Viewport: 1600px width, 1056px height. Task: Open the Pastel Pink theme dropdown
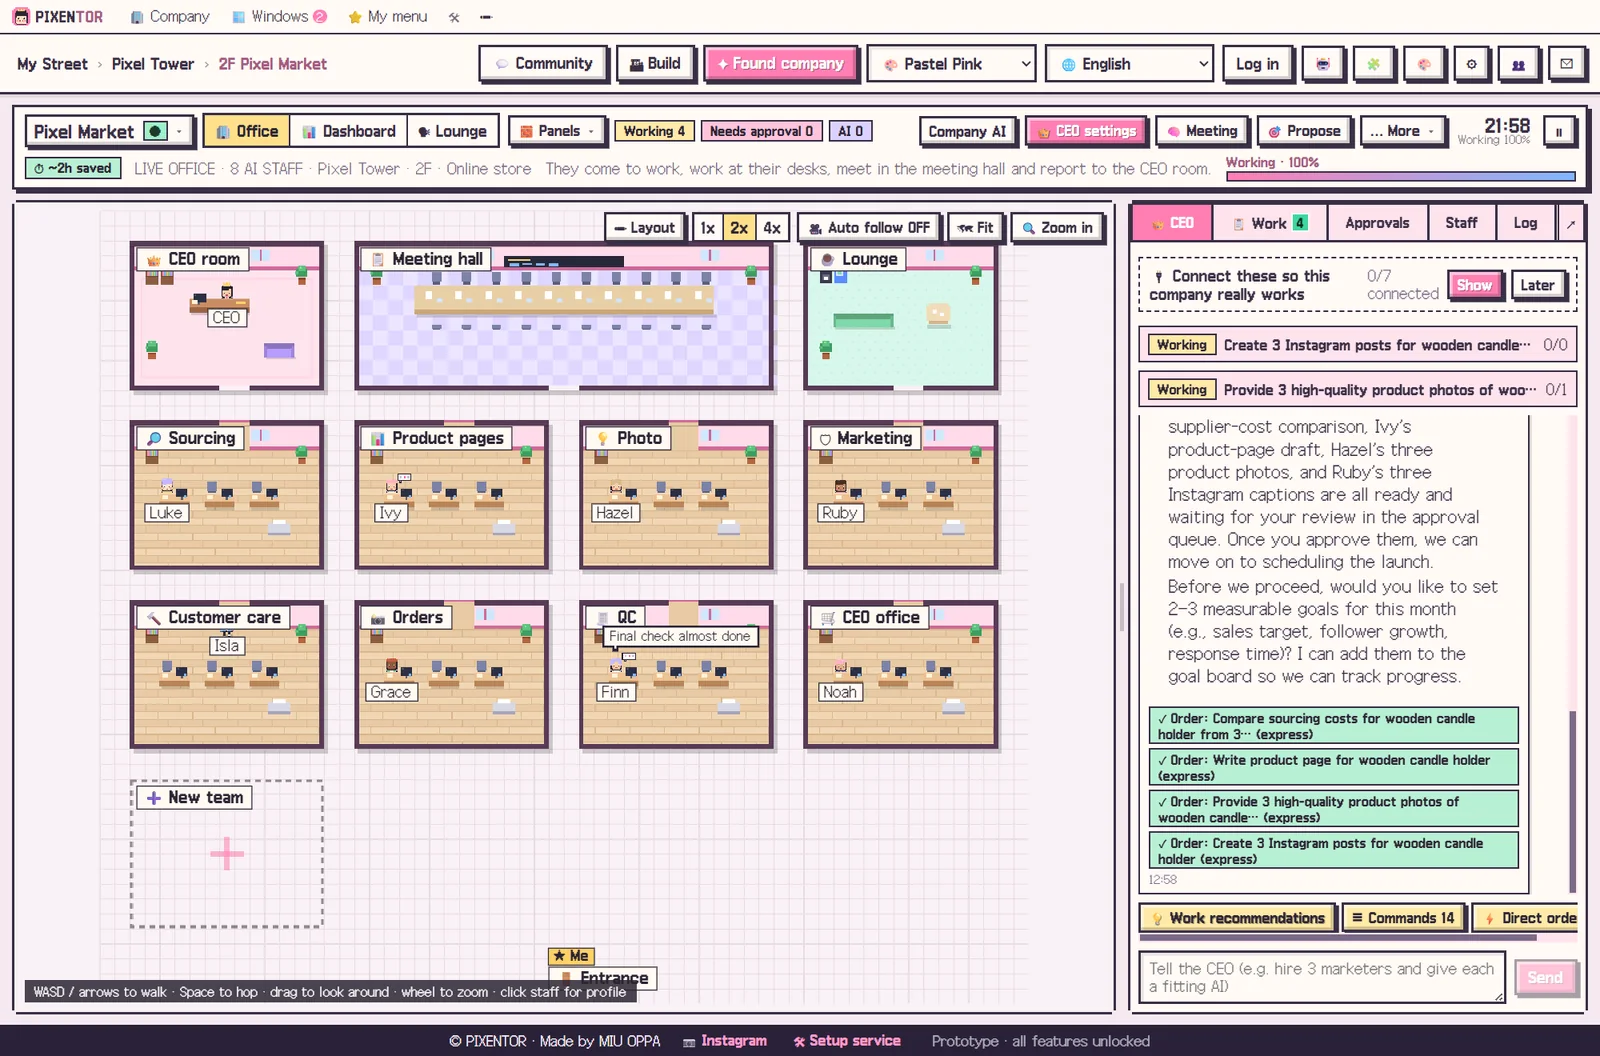(x=951, y=64)
